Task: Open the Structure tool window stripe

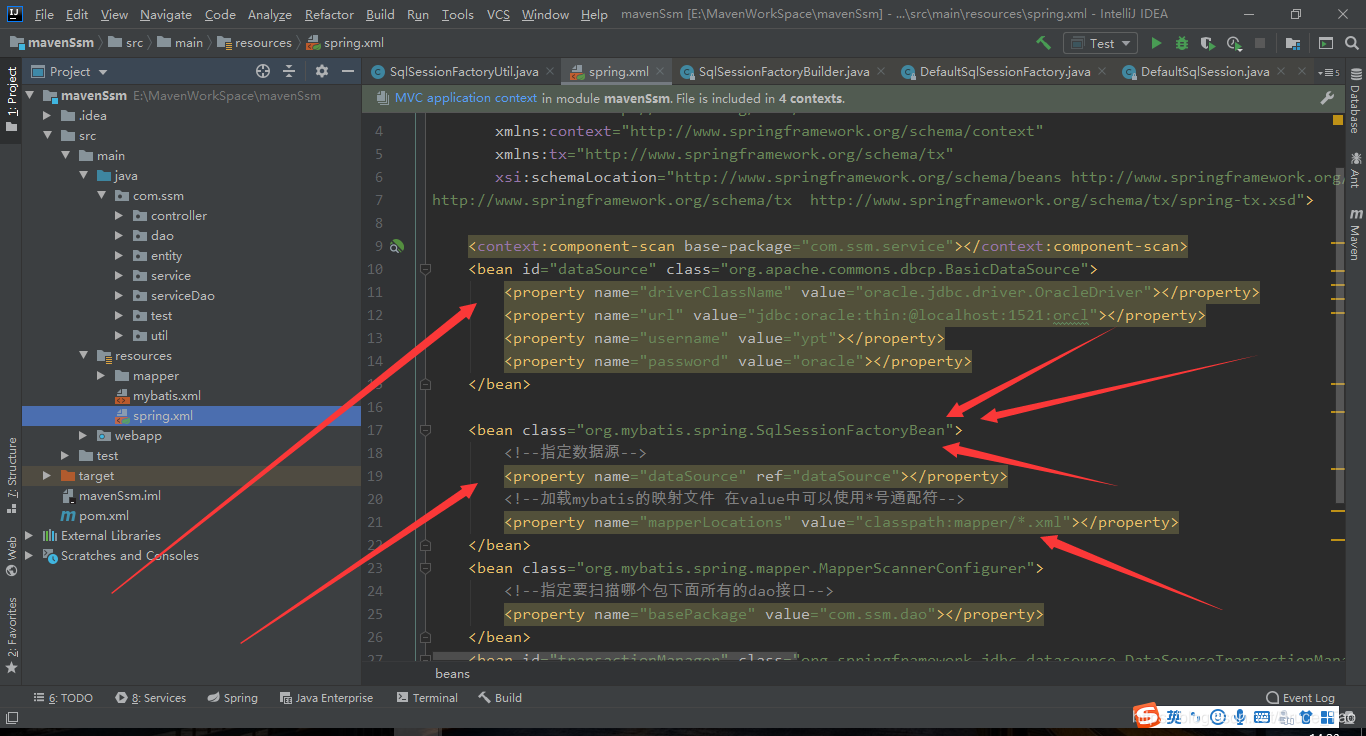Action: (11, 475)
